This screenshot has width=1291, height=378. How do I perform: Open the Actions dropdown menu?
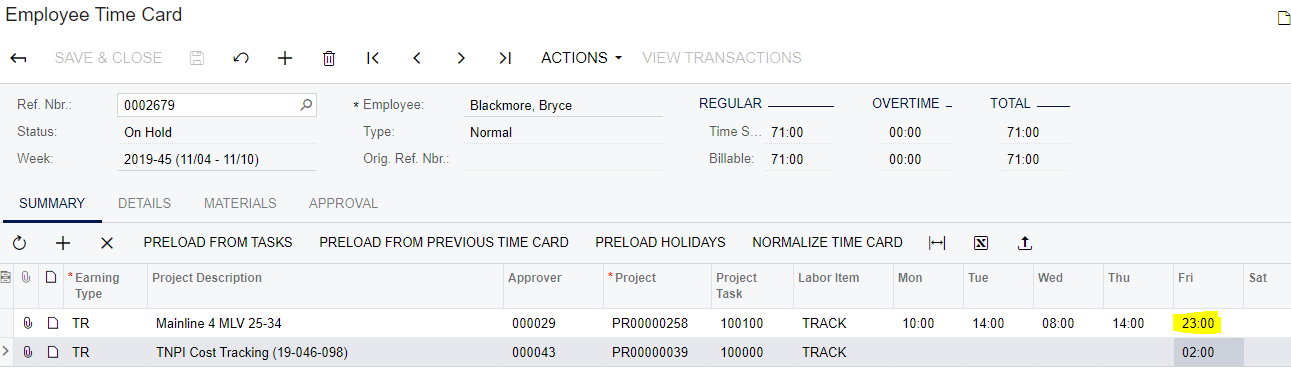(581, 58)
